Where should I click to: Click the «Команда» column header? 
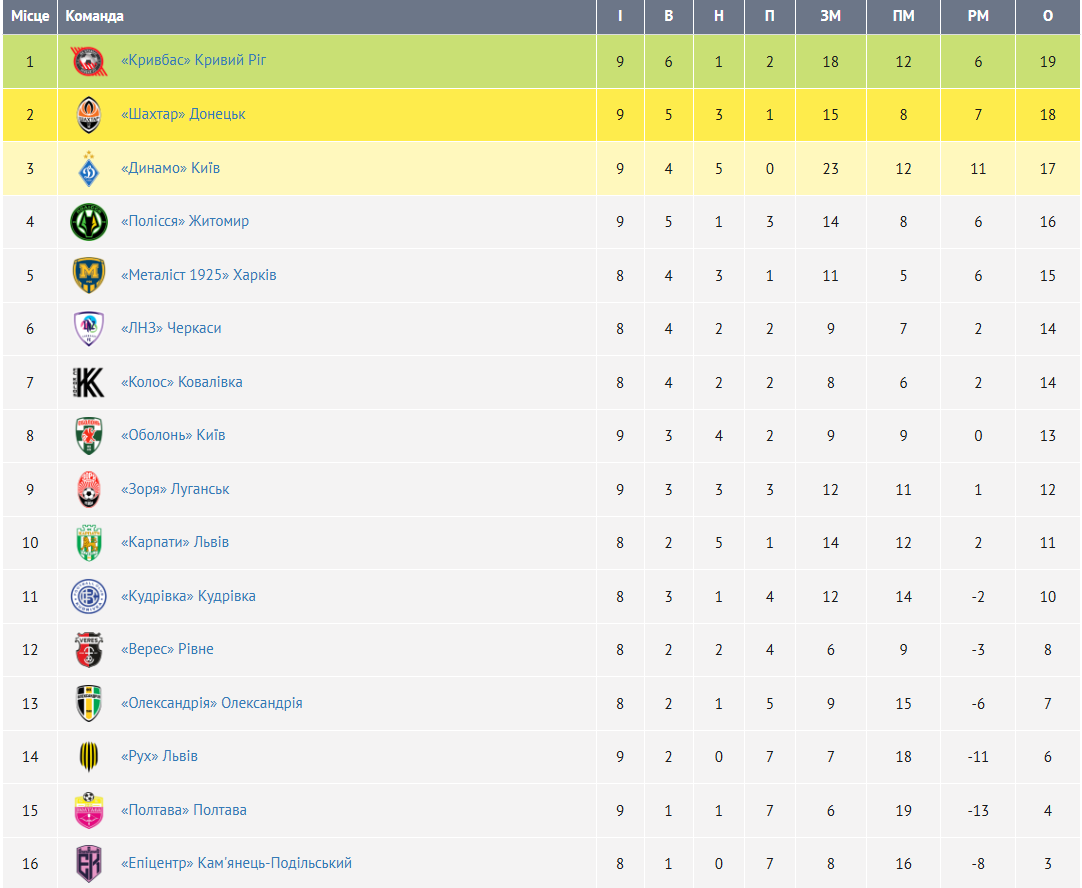(x=95, y=16)
